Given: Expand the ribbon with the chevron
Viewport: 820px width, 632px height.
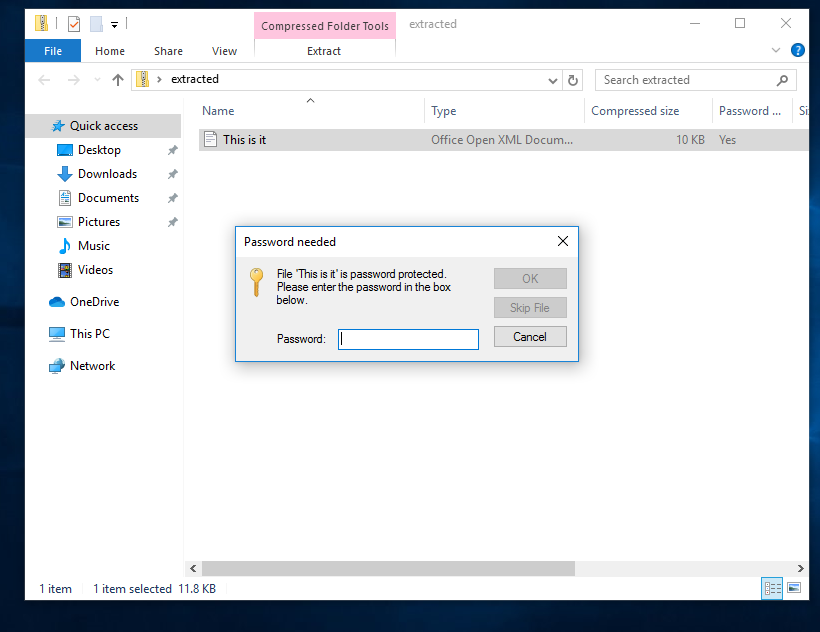Looking at the screenshot, I should (777, 50).
